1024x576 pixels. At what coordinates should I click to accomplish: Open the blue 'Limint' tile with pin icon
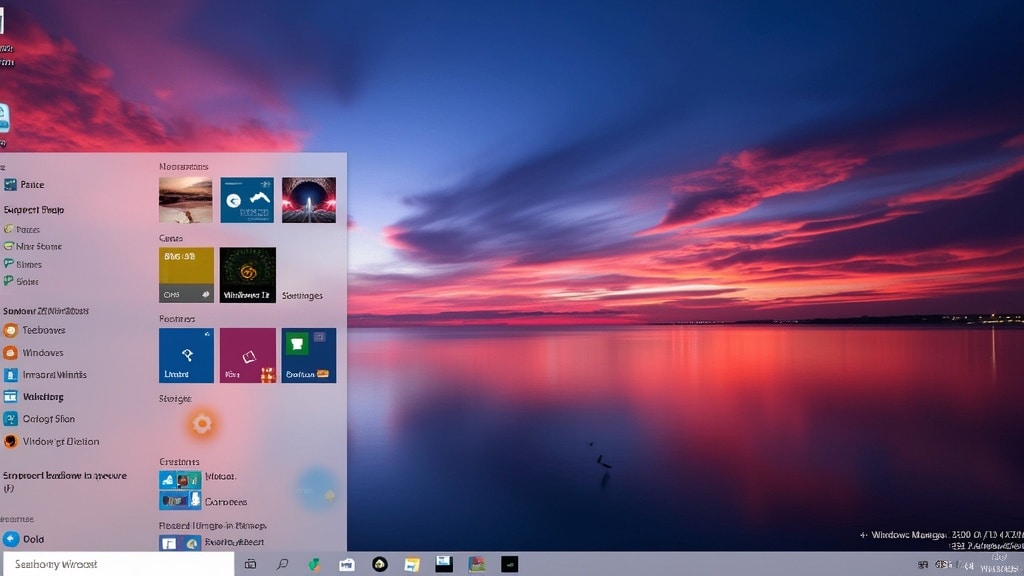[186, 355]
